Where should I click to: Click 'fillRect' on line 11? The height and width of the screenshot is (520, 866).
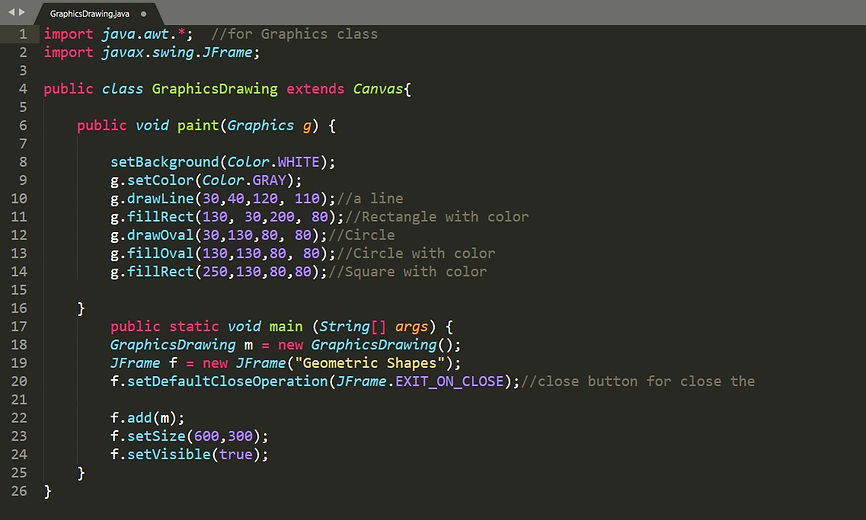click(x=160, y=217)
